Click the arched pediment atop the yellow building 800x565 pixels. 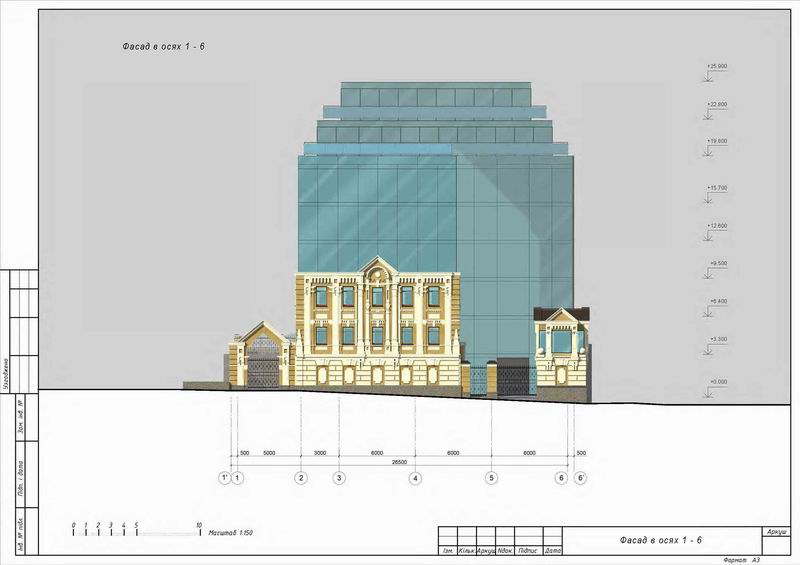[x=378, y=267]
